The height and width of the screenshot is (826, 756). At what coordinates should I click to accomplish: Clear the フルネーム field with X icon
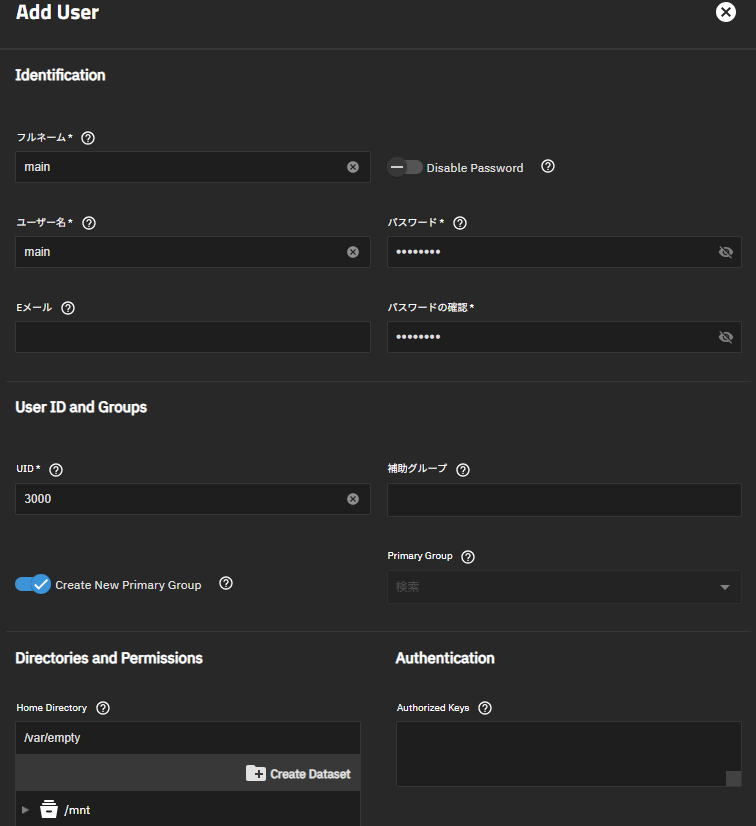(x=353, y=167)
